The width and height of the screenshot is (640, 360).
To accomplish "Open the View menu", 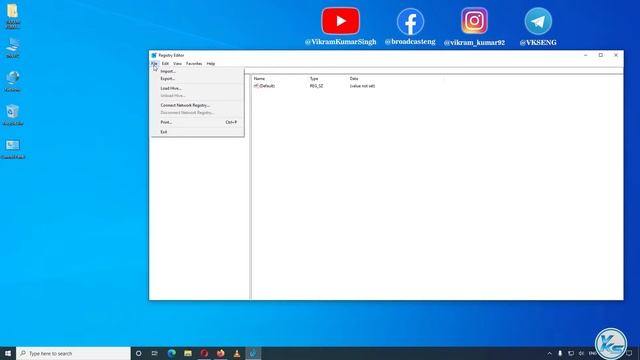I will pyautogui.click(x=177, y=64).
